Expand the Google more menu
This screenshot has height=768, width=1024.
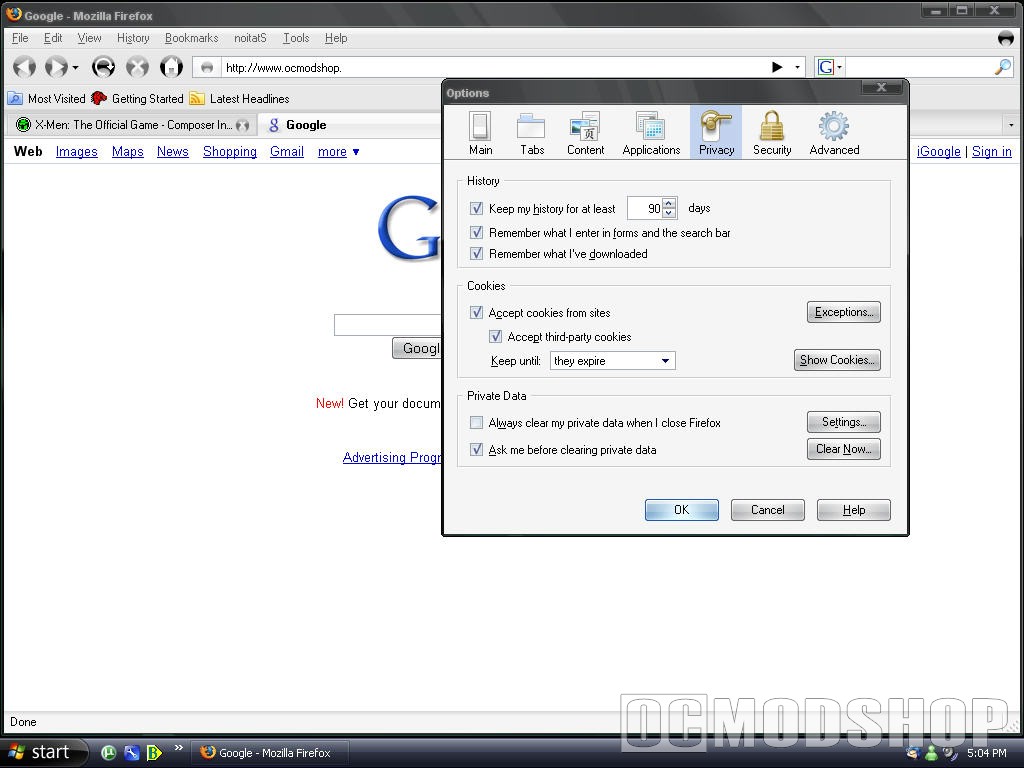(x=338, y=152)
